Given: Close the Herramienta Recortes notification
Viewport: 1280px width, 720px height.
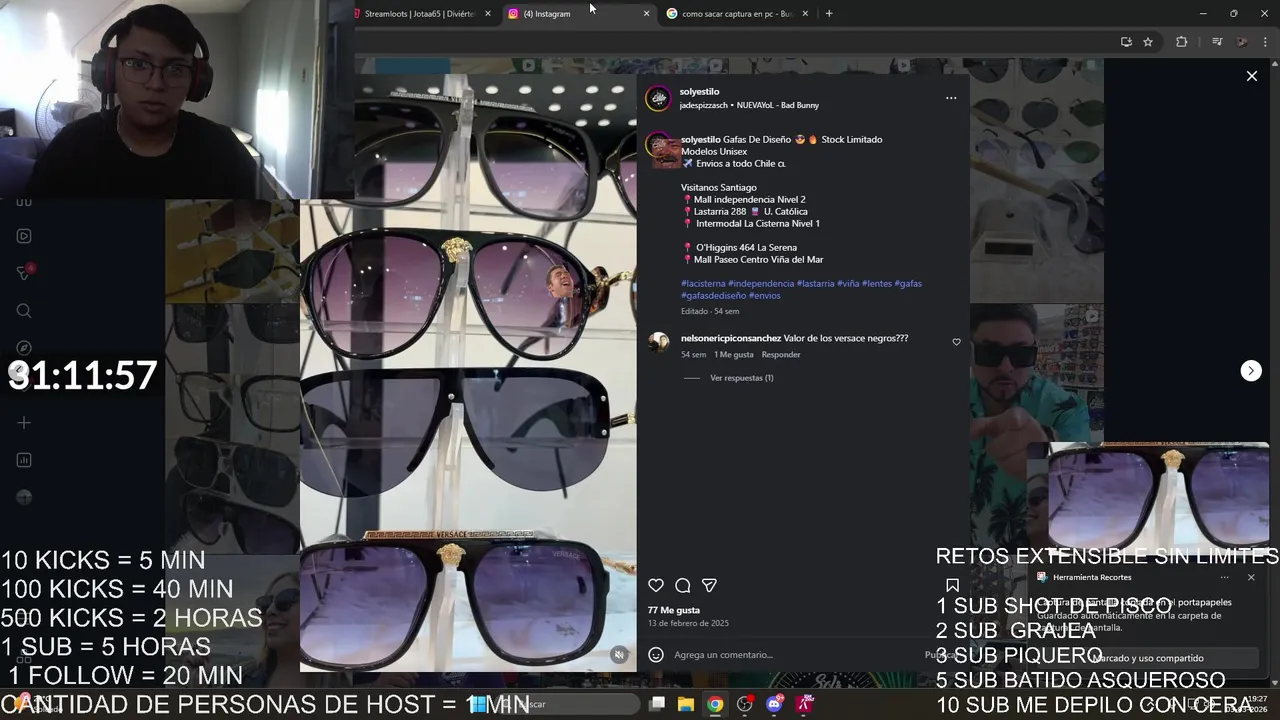Looking at the screenshot, I should (x=1251, y=577).
